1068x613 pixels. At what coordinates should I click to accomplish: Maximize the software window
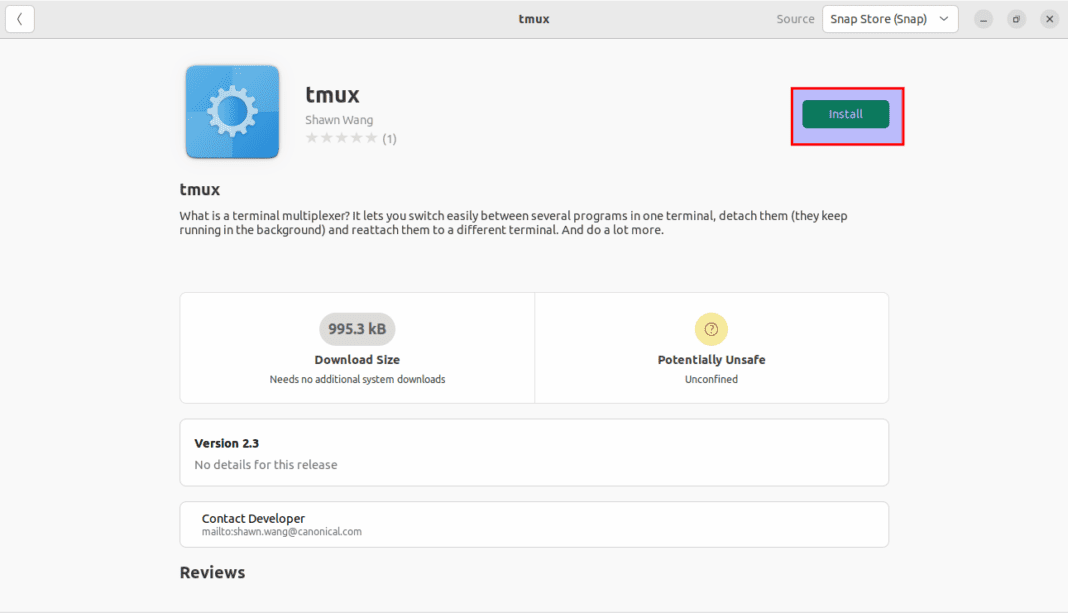tap(1017, 19)
